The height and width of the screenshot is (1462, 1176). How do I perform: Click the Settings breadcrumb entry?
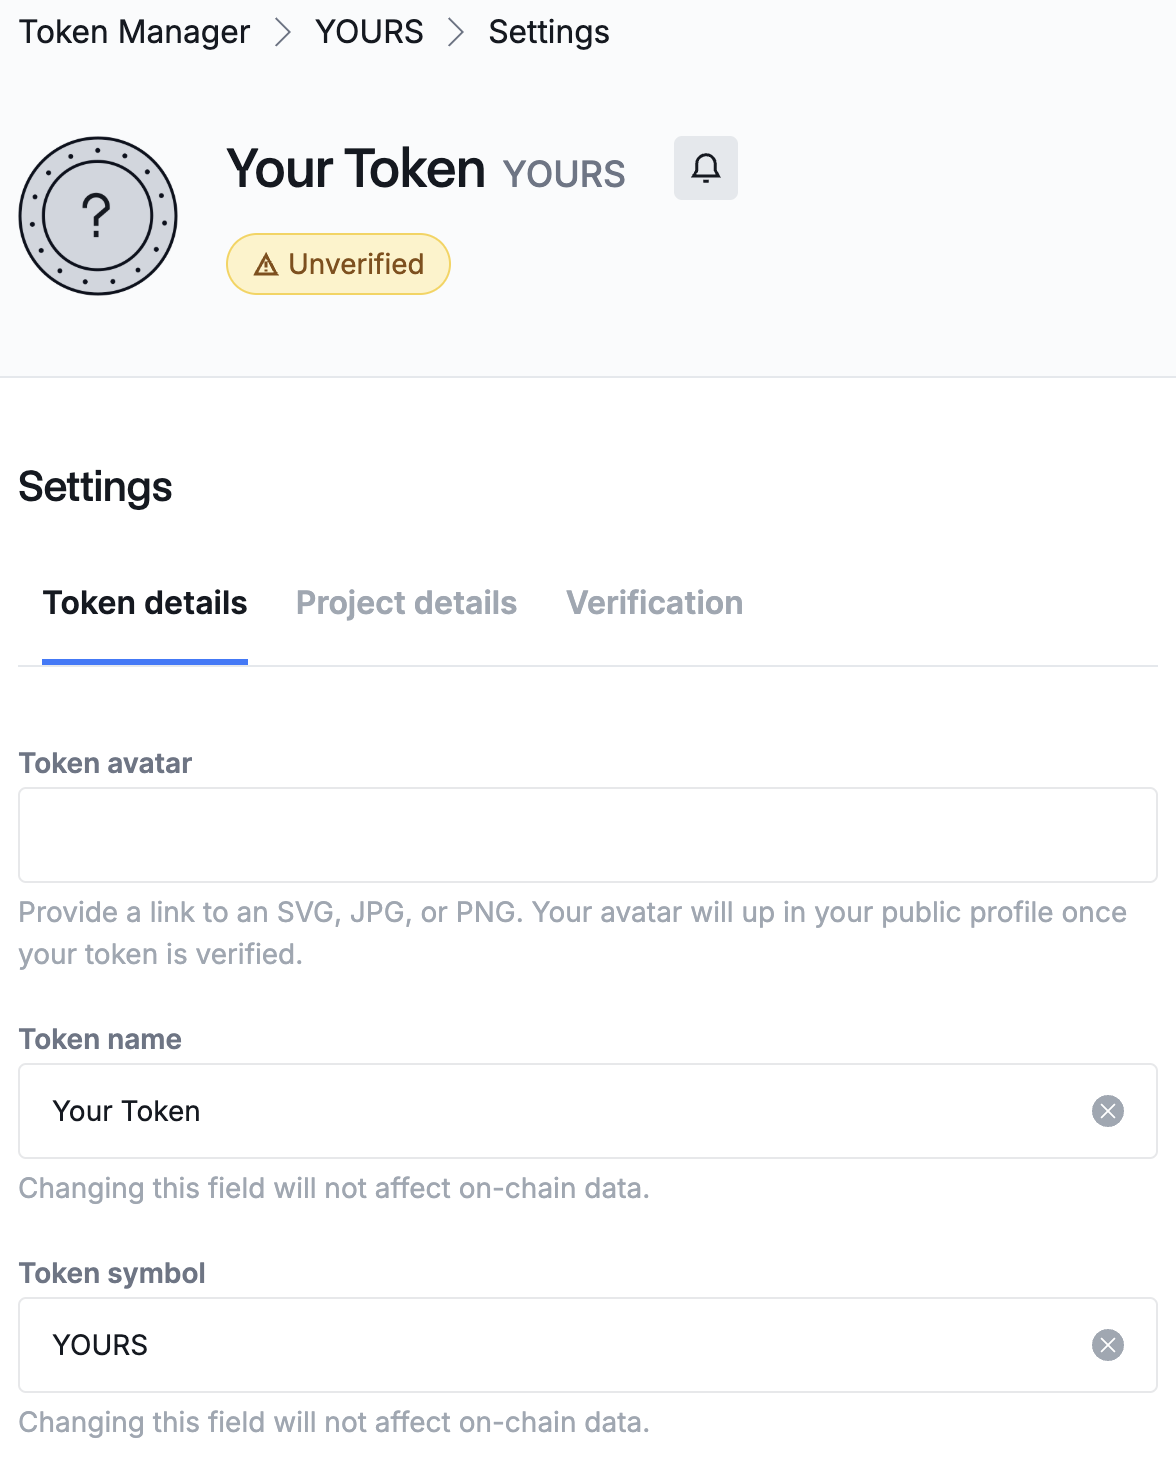[548, 31]
